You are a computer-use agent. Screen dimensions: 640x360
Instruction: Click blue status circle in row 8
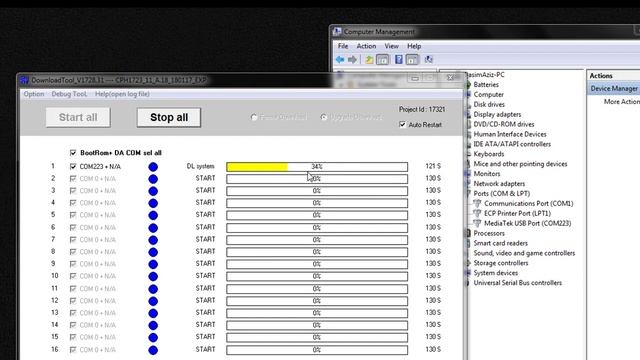click(153, 252)
